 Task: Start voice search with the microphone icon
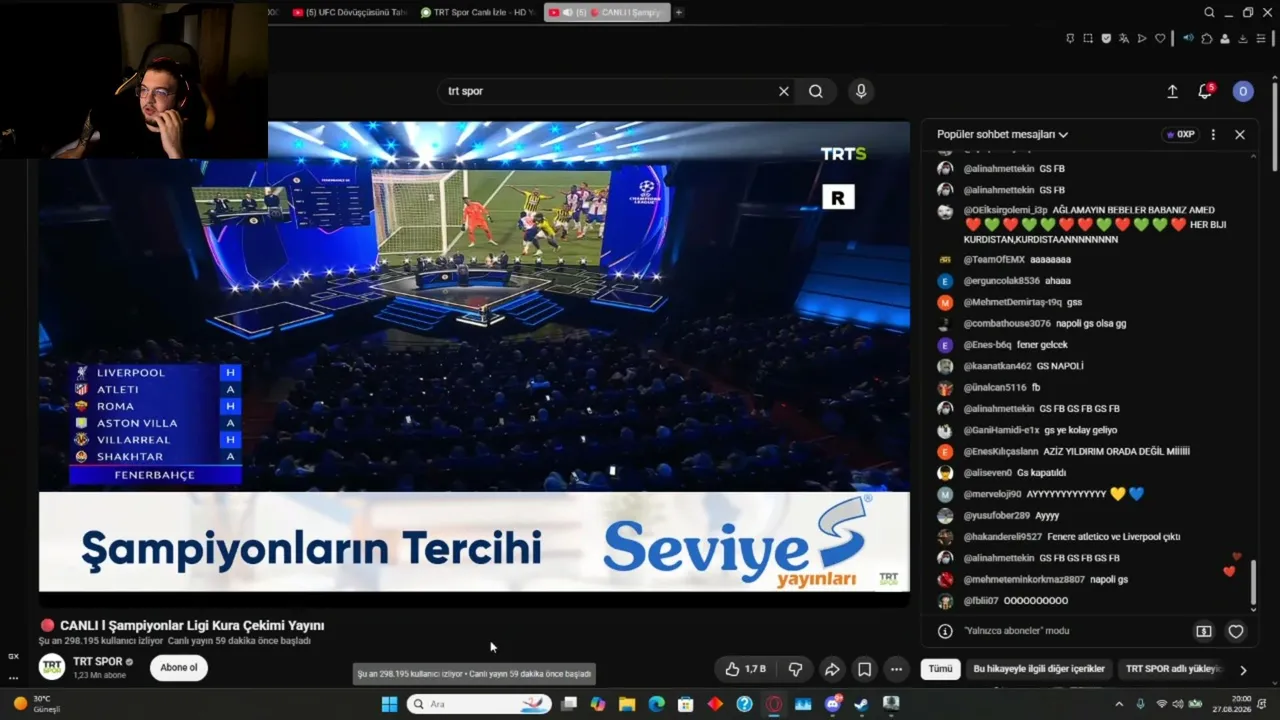coord(861,91)
